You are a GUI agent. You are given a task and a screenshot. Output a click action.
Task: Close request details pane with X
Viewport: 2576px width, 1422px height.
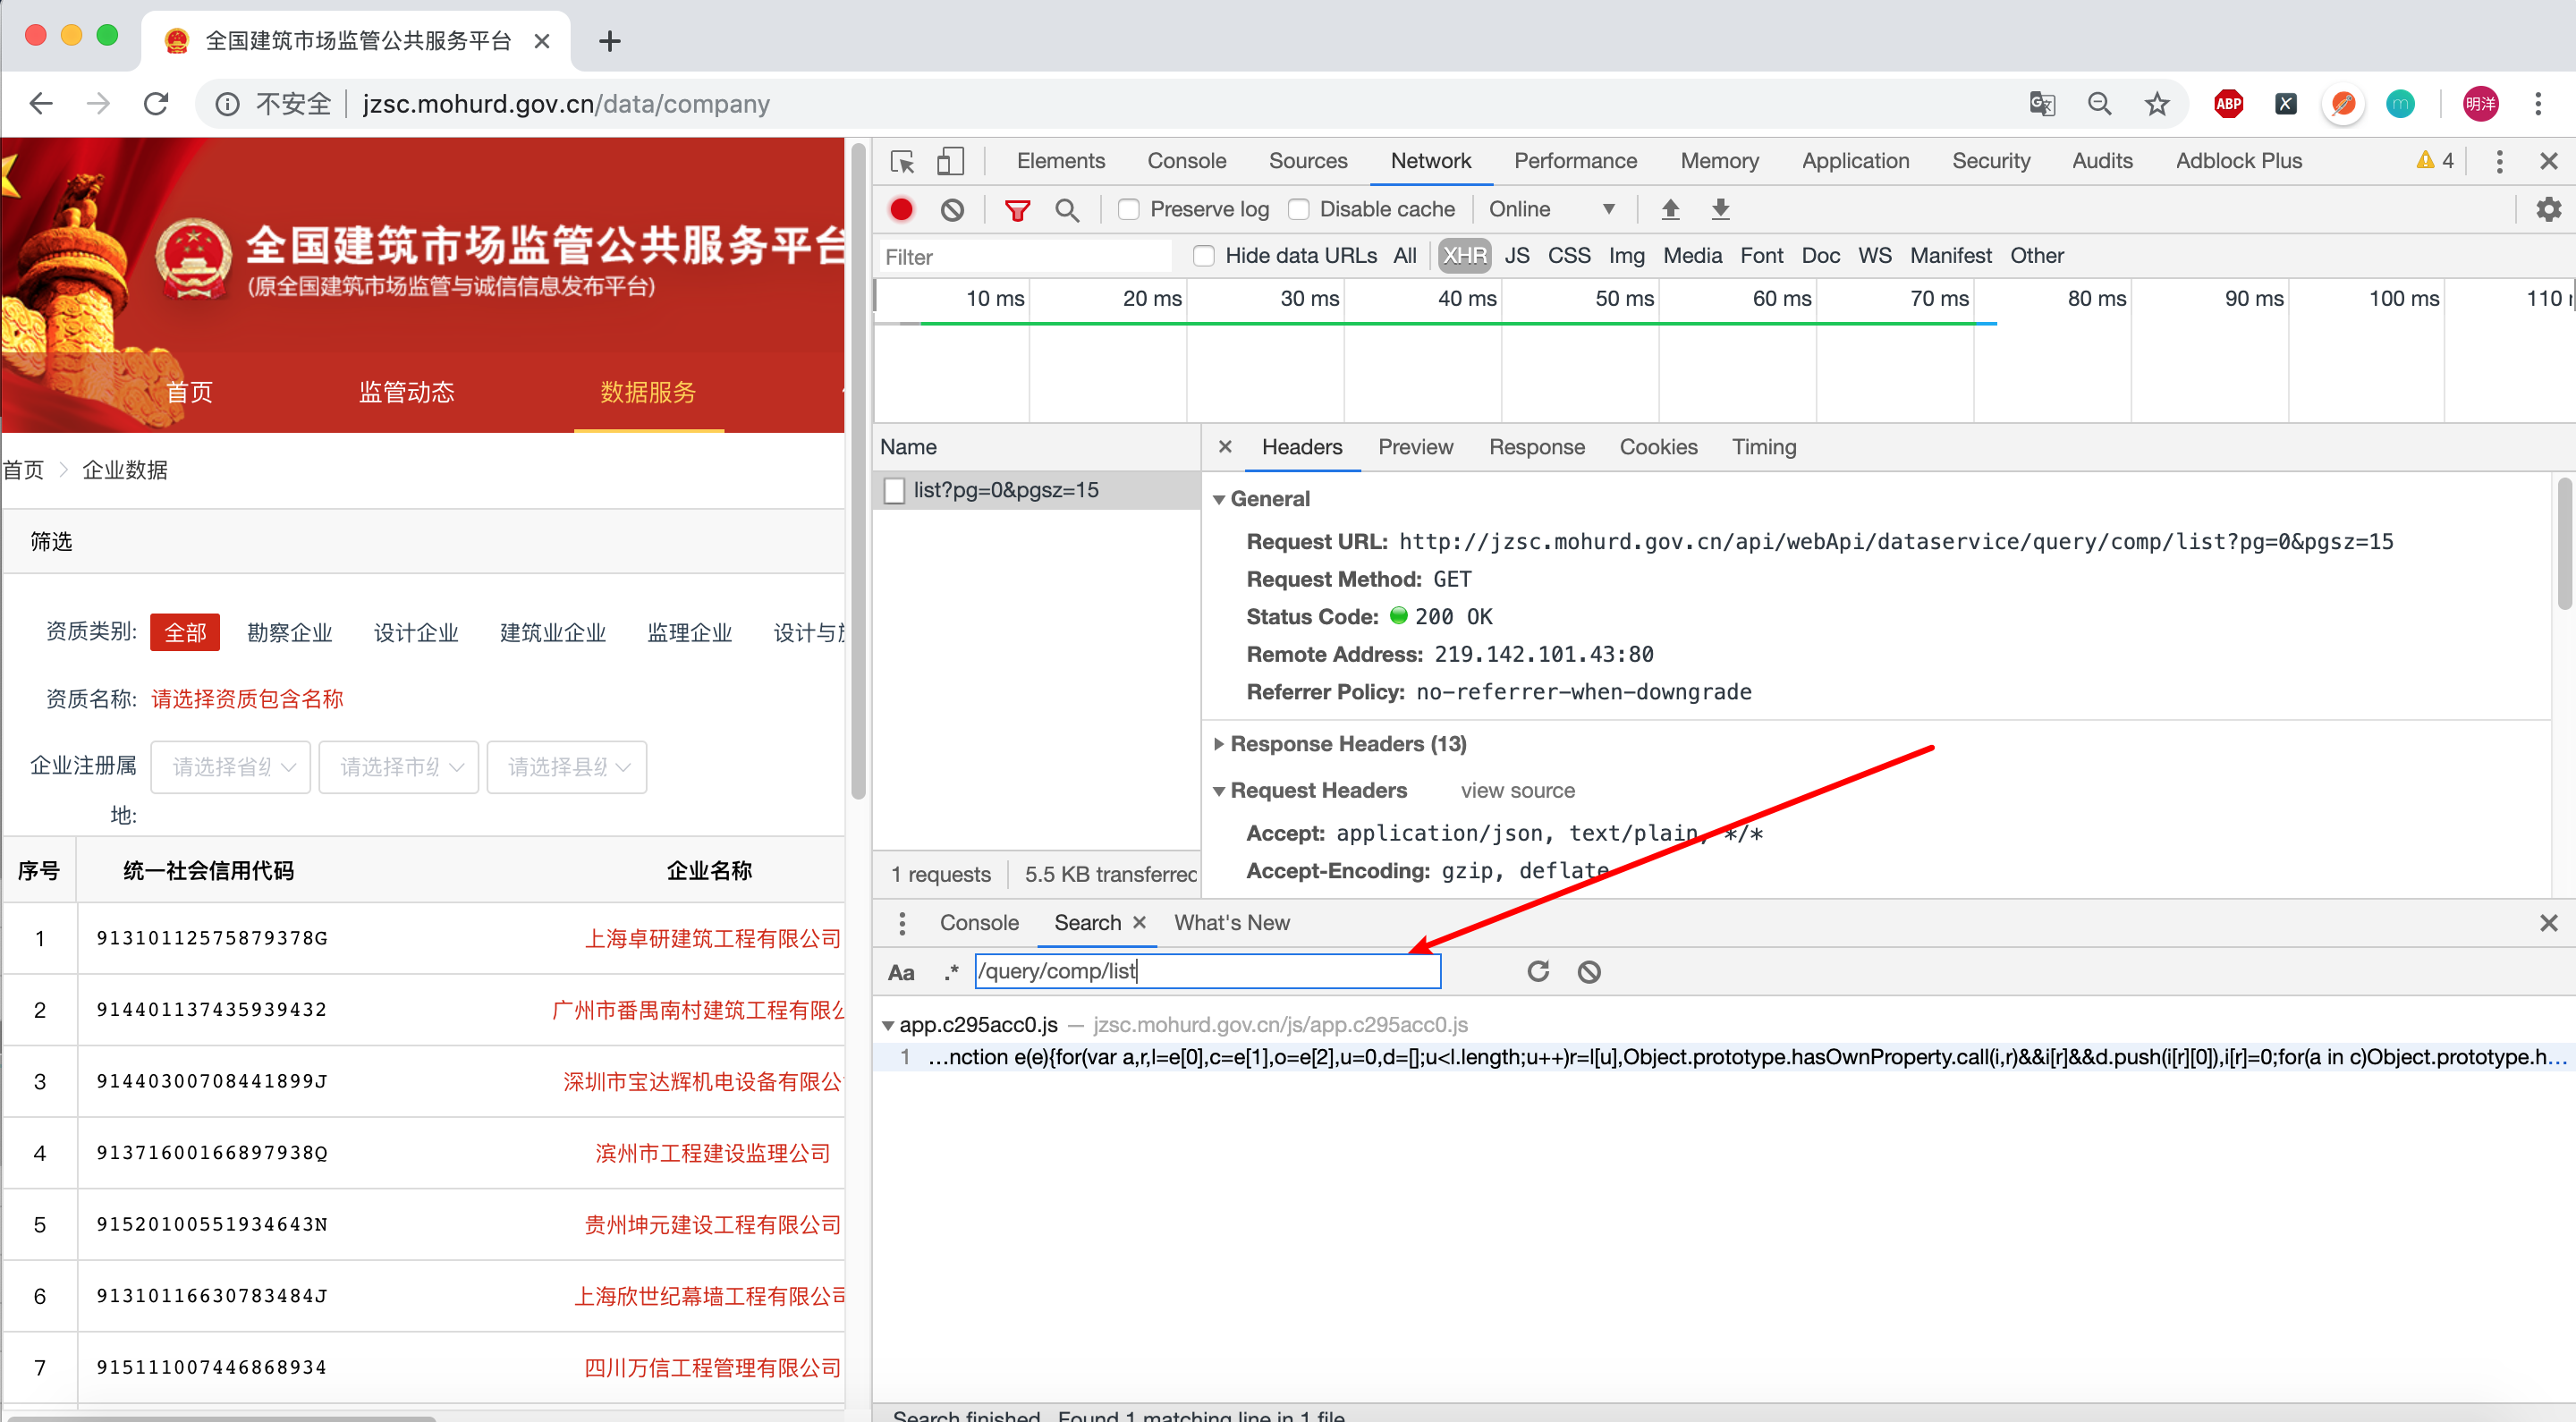point(1224,447)
